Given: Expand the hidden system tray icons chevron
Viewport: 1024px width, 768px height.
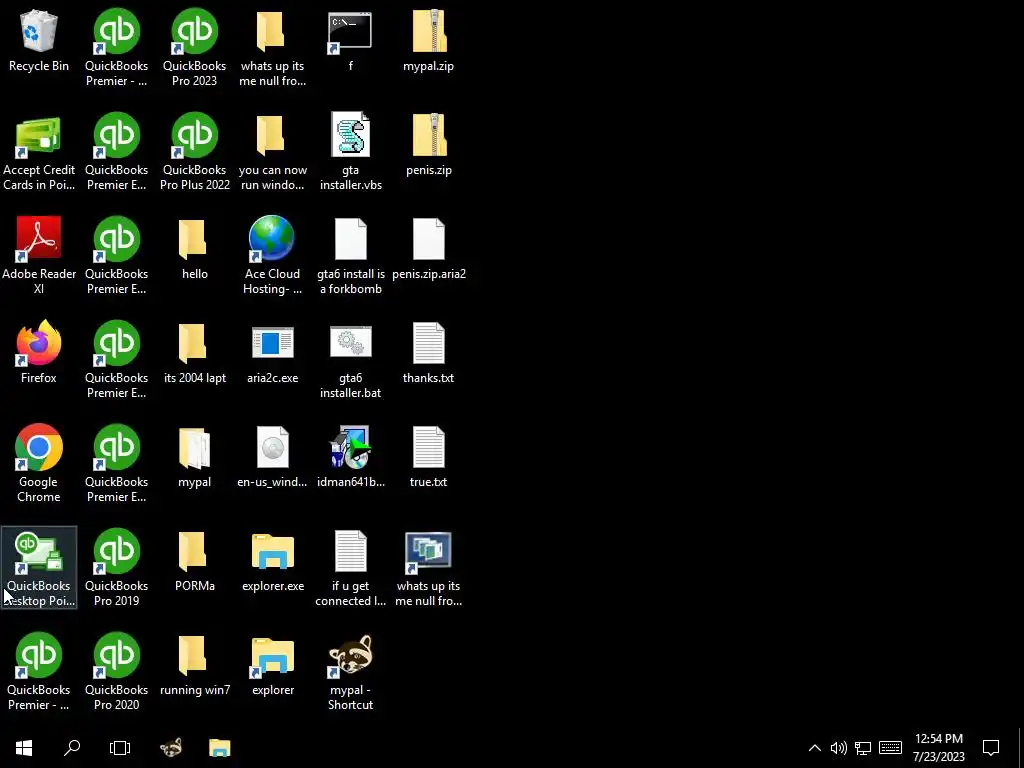Looking at the screenshot, I should click(x=814, y=748).
